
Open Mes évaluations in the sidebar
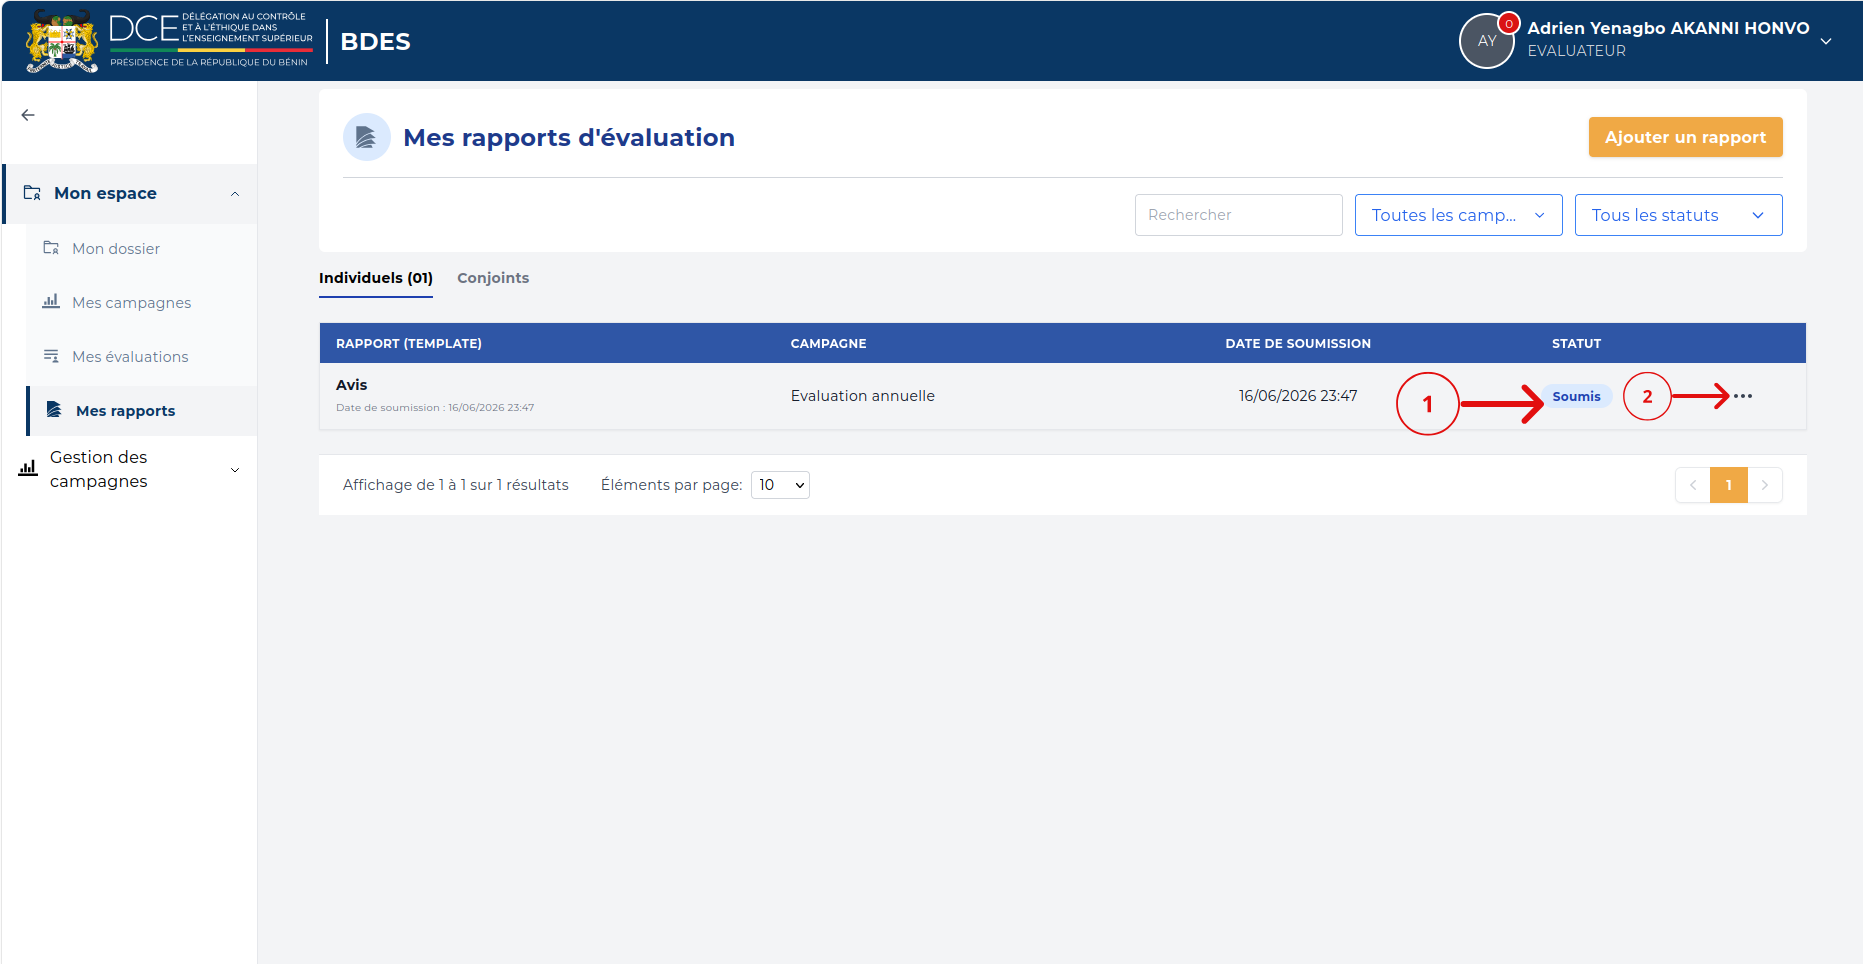click(x=130, y=356)
